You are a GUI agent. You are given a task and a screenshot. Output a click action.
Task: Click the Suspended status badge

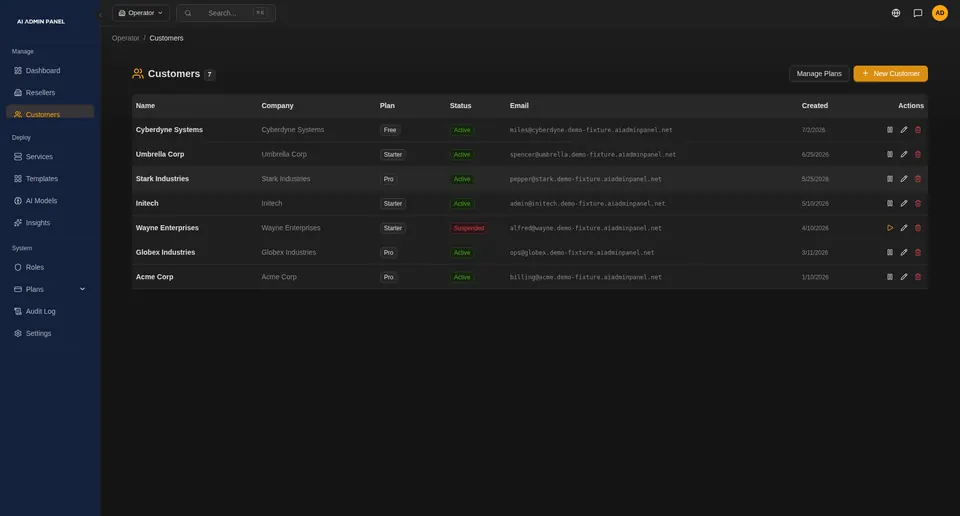click(468, 228)
